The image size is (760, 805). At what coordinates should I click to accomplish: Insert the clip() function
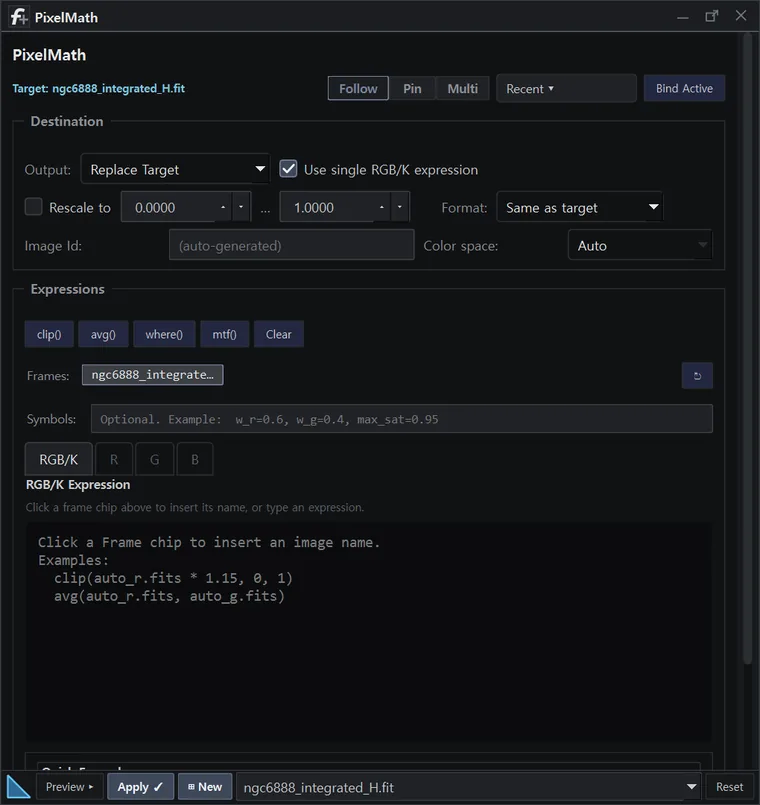(49, 334)
